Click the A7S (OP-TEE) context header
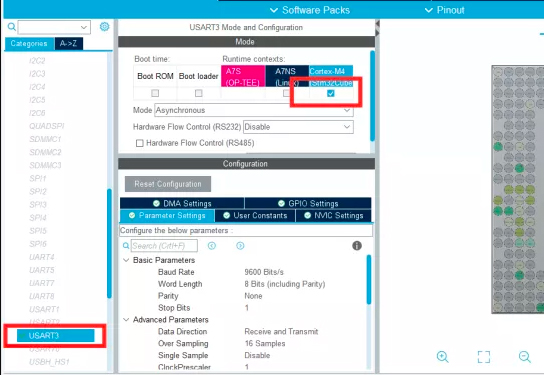Image resolution: width=544 pixels, height=375 pixels. [243, 76]
